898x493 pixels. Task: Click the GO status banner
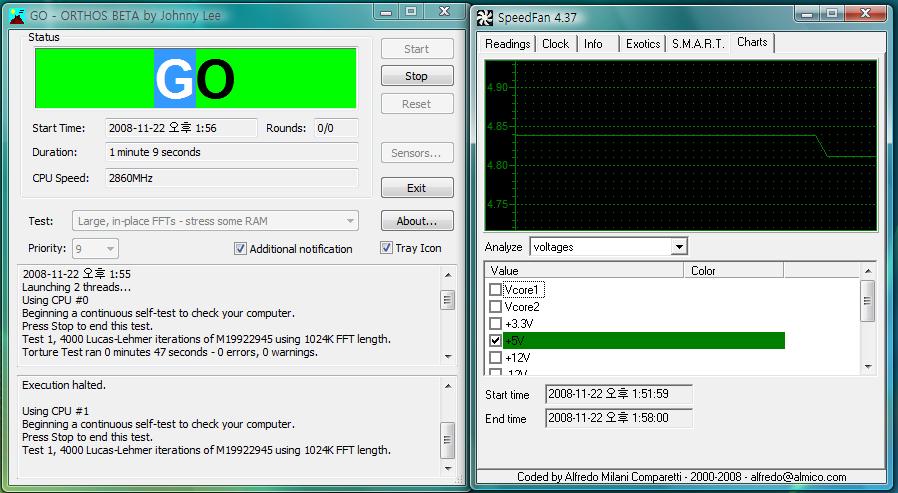tap(196, 78)
